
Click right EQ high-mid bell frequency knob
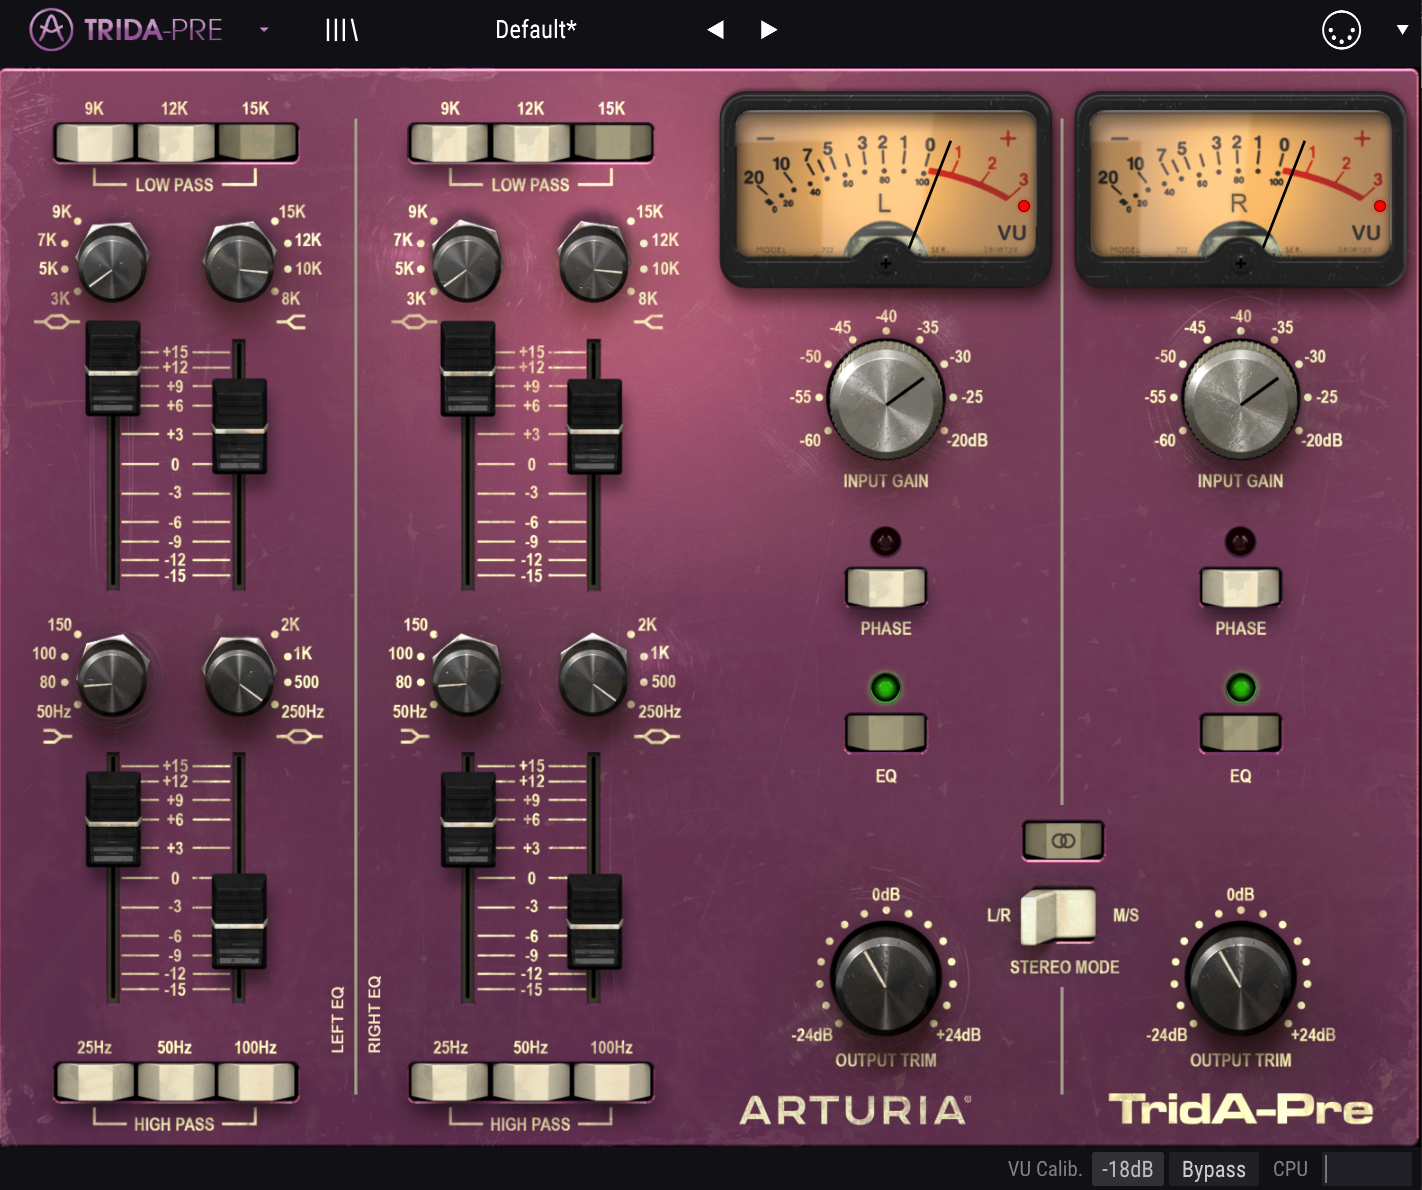pos(467,261)
